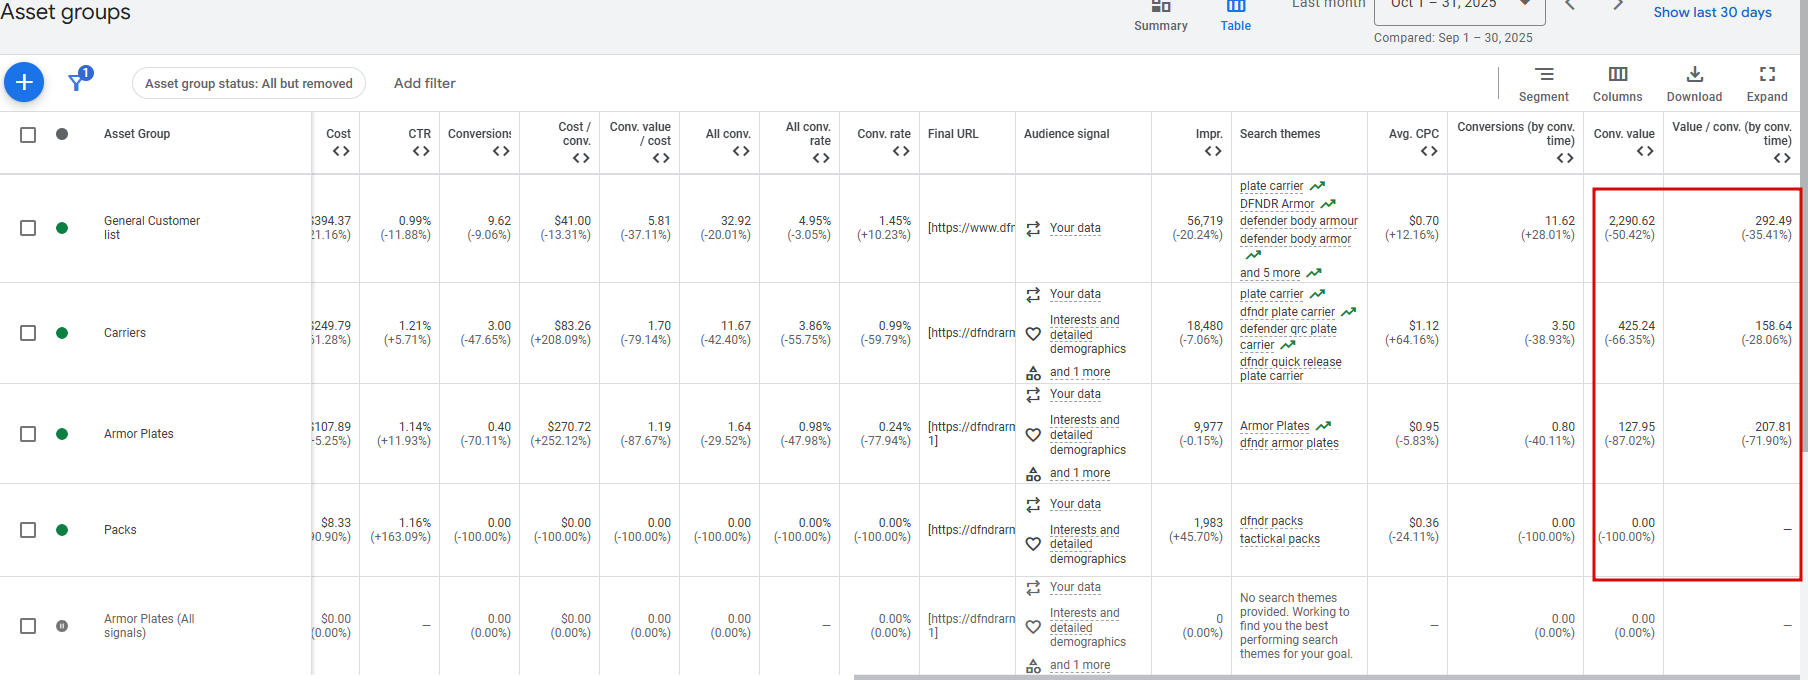Switch to the Summary view

pyautogui.click(x=1161, y=16)
